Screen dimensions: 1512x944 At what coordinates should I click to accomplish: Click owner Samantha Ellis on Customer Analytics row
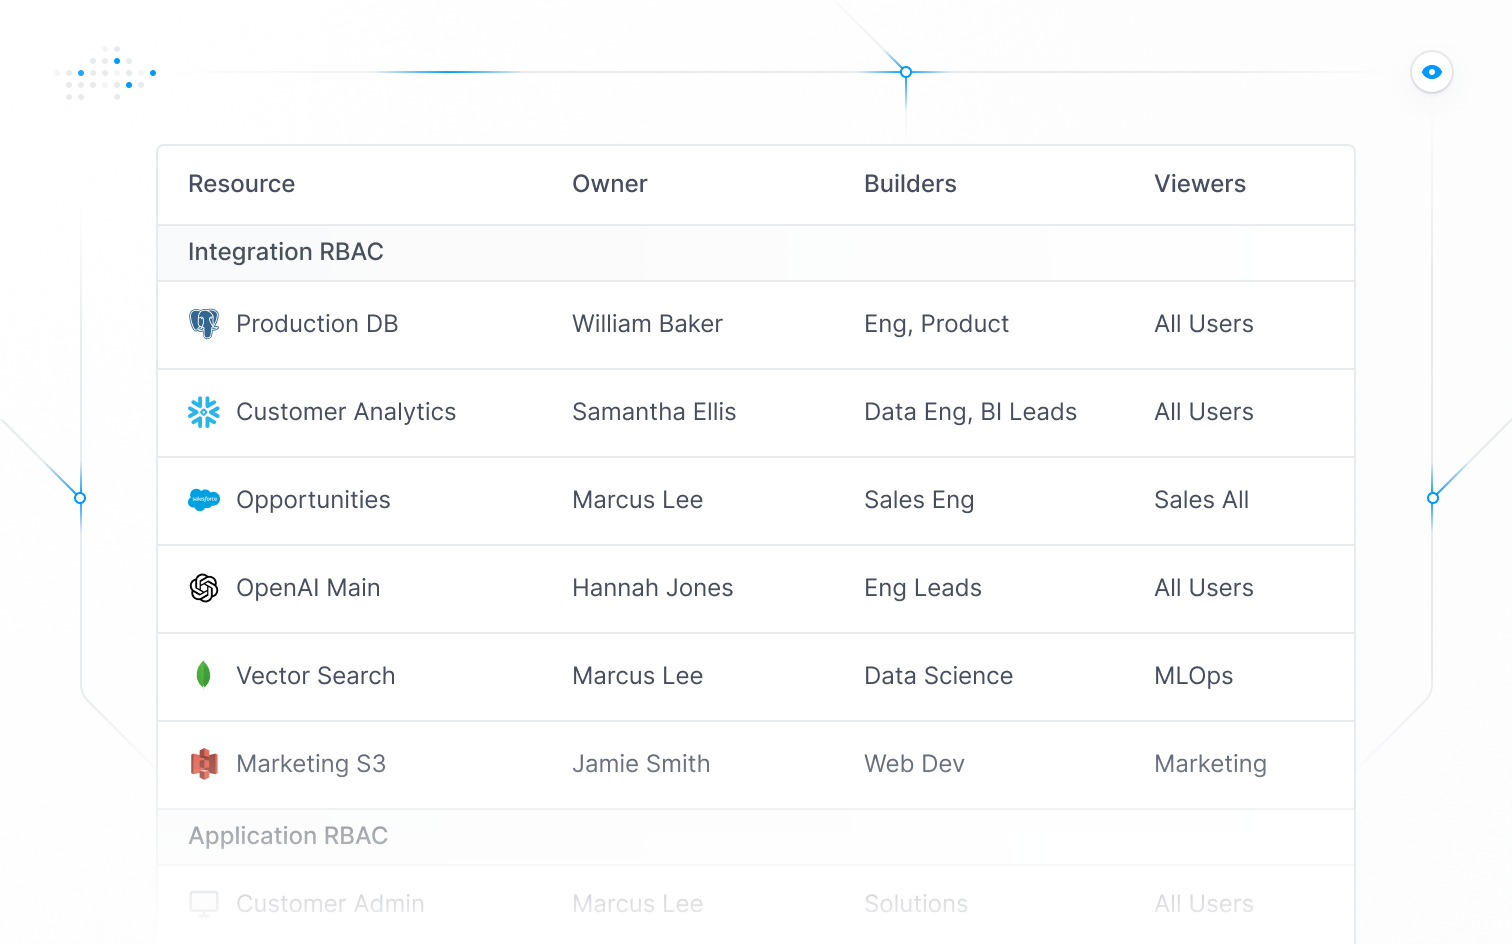pyautogui.click(x=654, y=411)
